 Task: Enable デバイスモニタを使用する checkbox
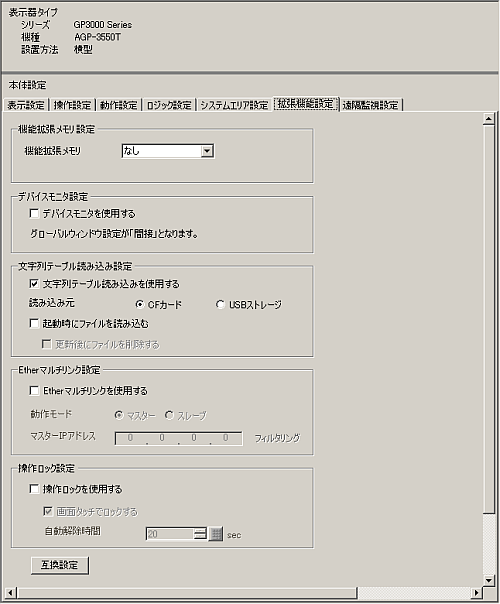tap(34, 213)
